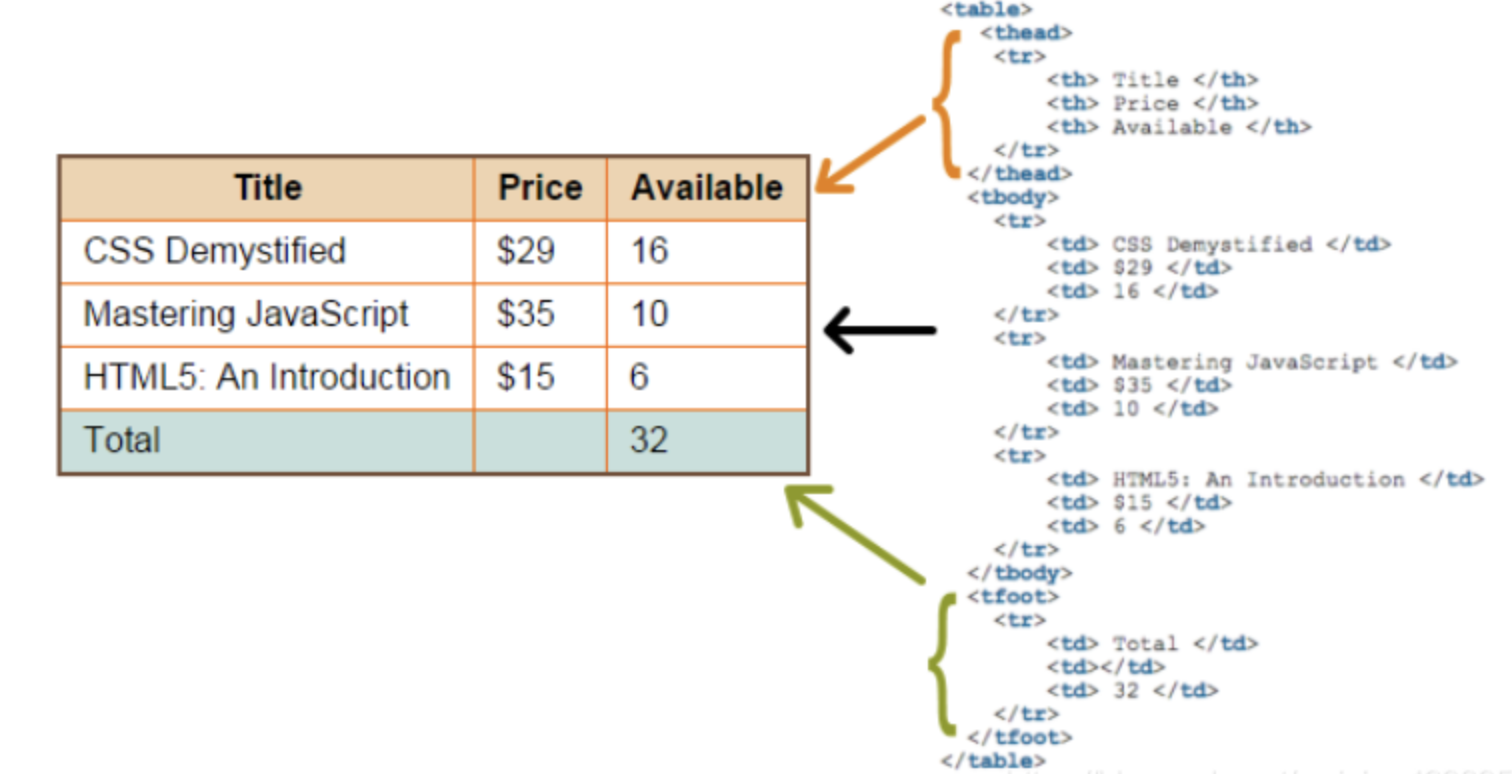The height and width of the screenshot is (774, 1512).
Task: Click the HTML5: An Introduction cell
Action: pyautogui.click(x=267, y=378)
